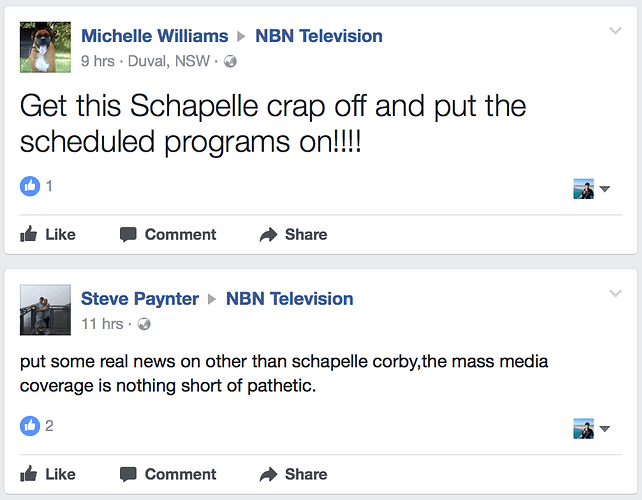642x500 pixels.
Task: Comment on Steve Paynter's post
Action: pyautogui.click(x=168, y=474)
